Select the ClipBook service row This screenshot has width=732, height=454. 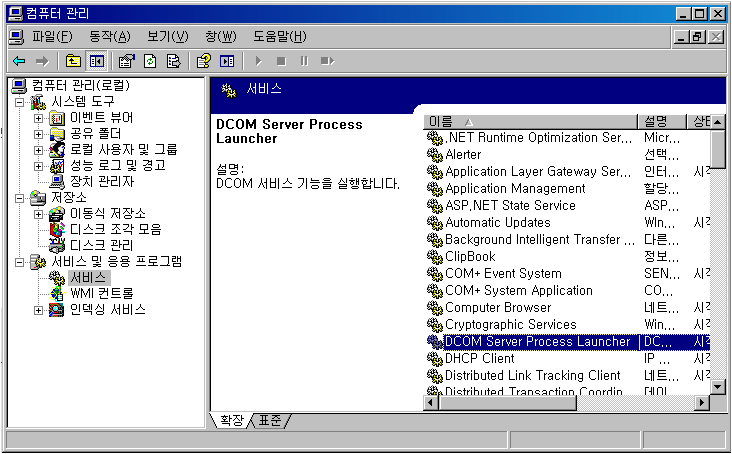[569, 257]
